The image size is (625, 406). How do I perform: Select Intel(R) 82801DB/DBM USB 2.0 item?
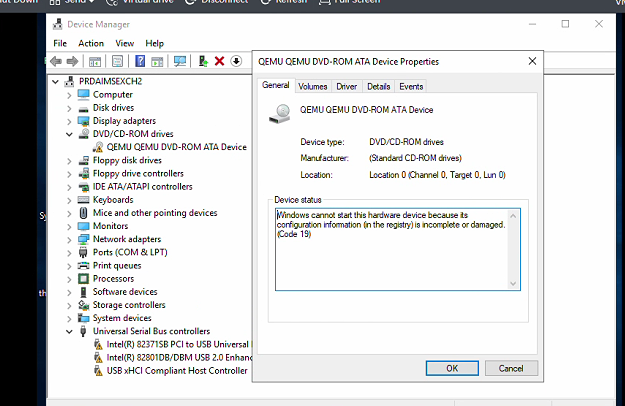click(x=179, y=357)
